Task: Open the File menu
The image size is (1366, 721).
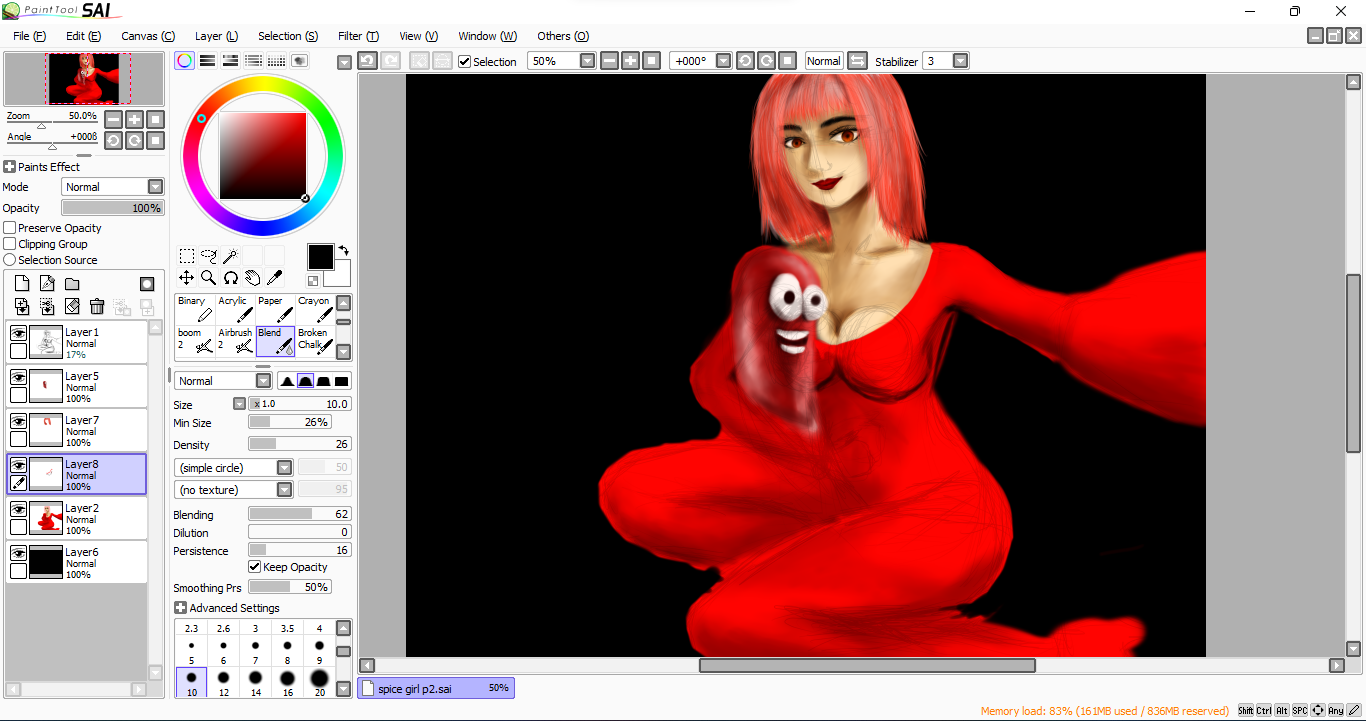Action: 30,36
